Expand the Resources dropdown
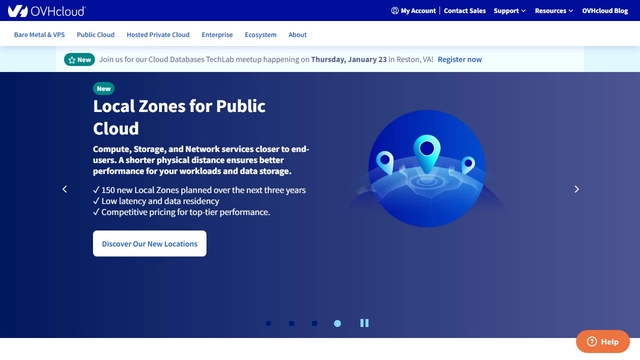Screen dimensions: 640x360 554,11
